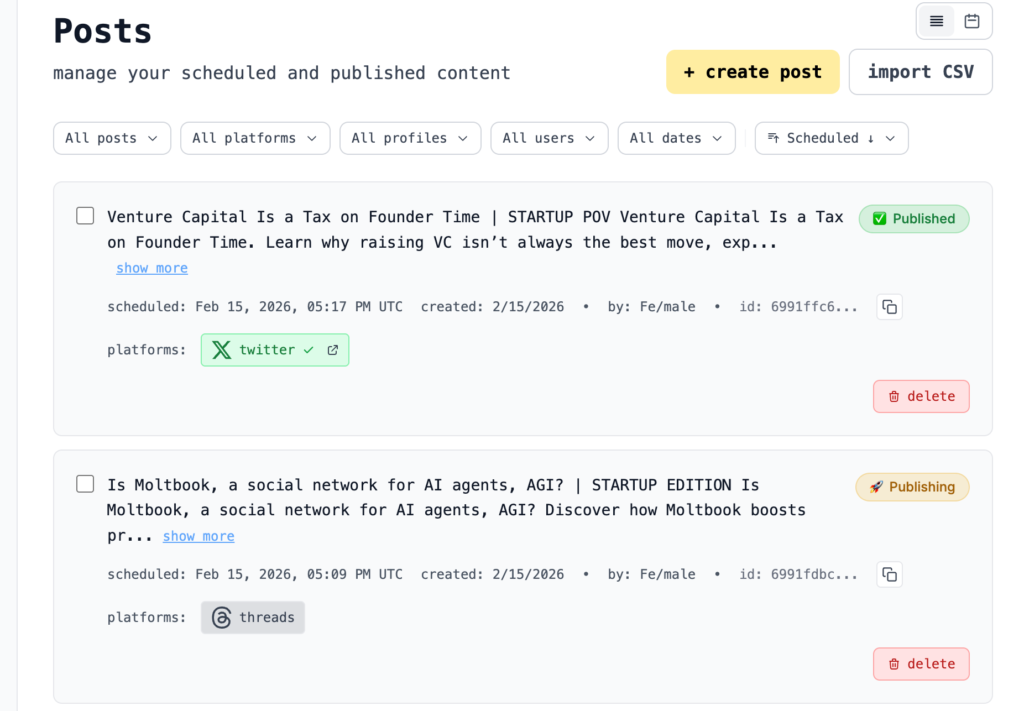This screenshot has width=1024, height=711.
Task: Click the Twitter X icon on the published post
Action: point(221,349)
